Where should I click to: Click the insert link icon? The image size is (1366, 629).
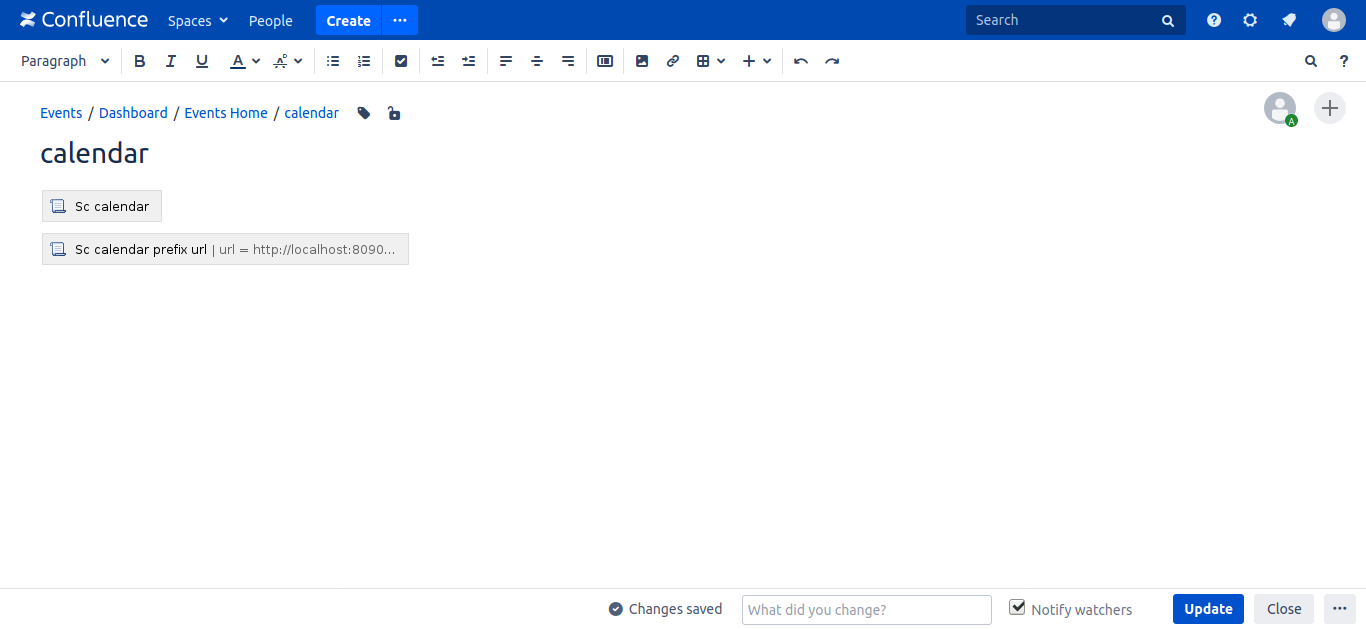[x=673, y=61]
